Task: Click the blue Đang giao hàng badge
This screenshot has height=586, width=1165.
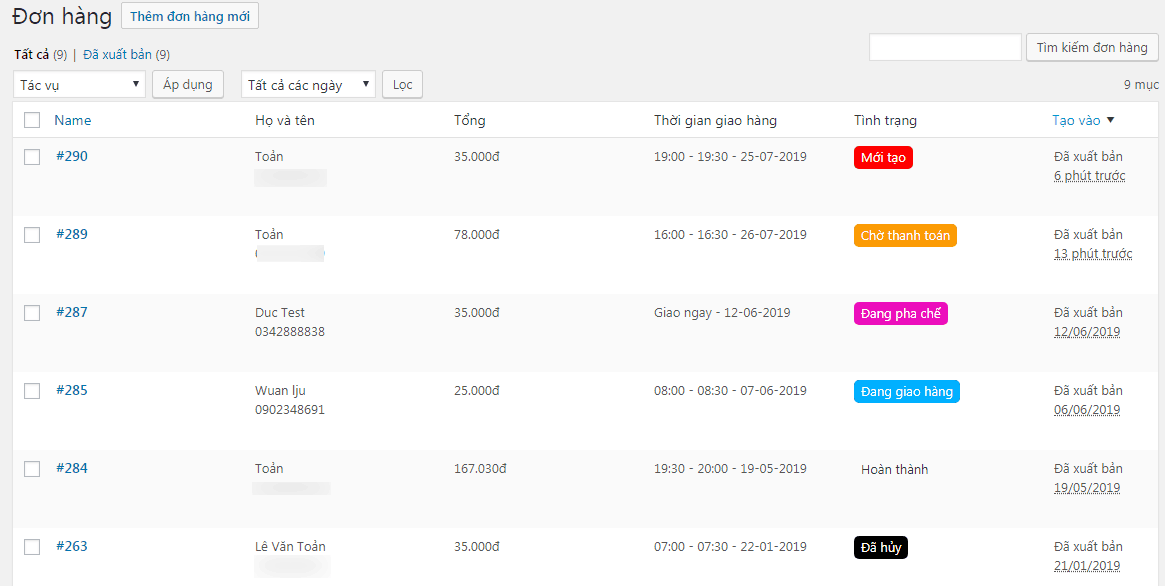Action: point(906,392)
